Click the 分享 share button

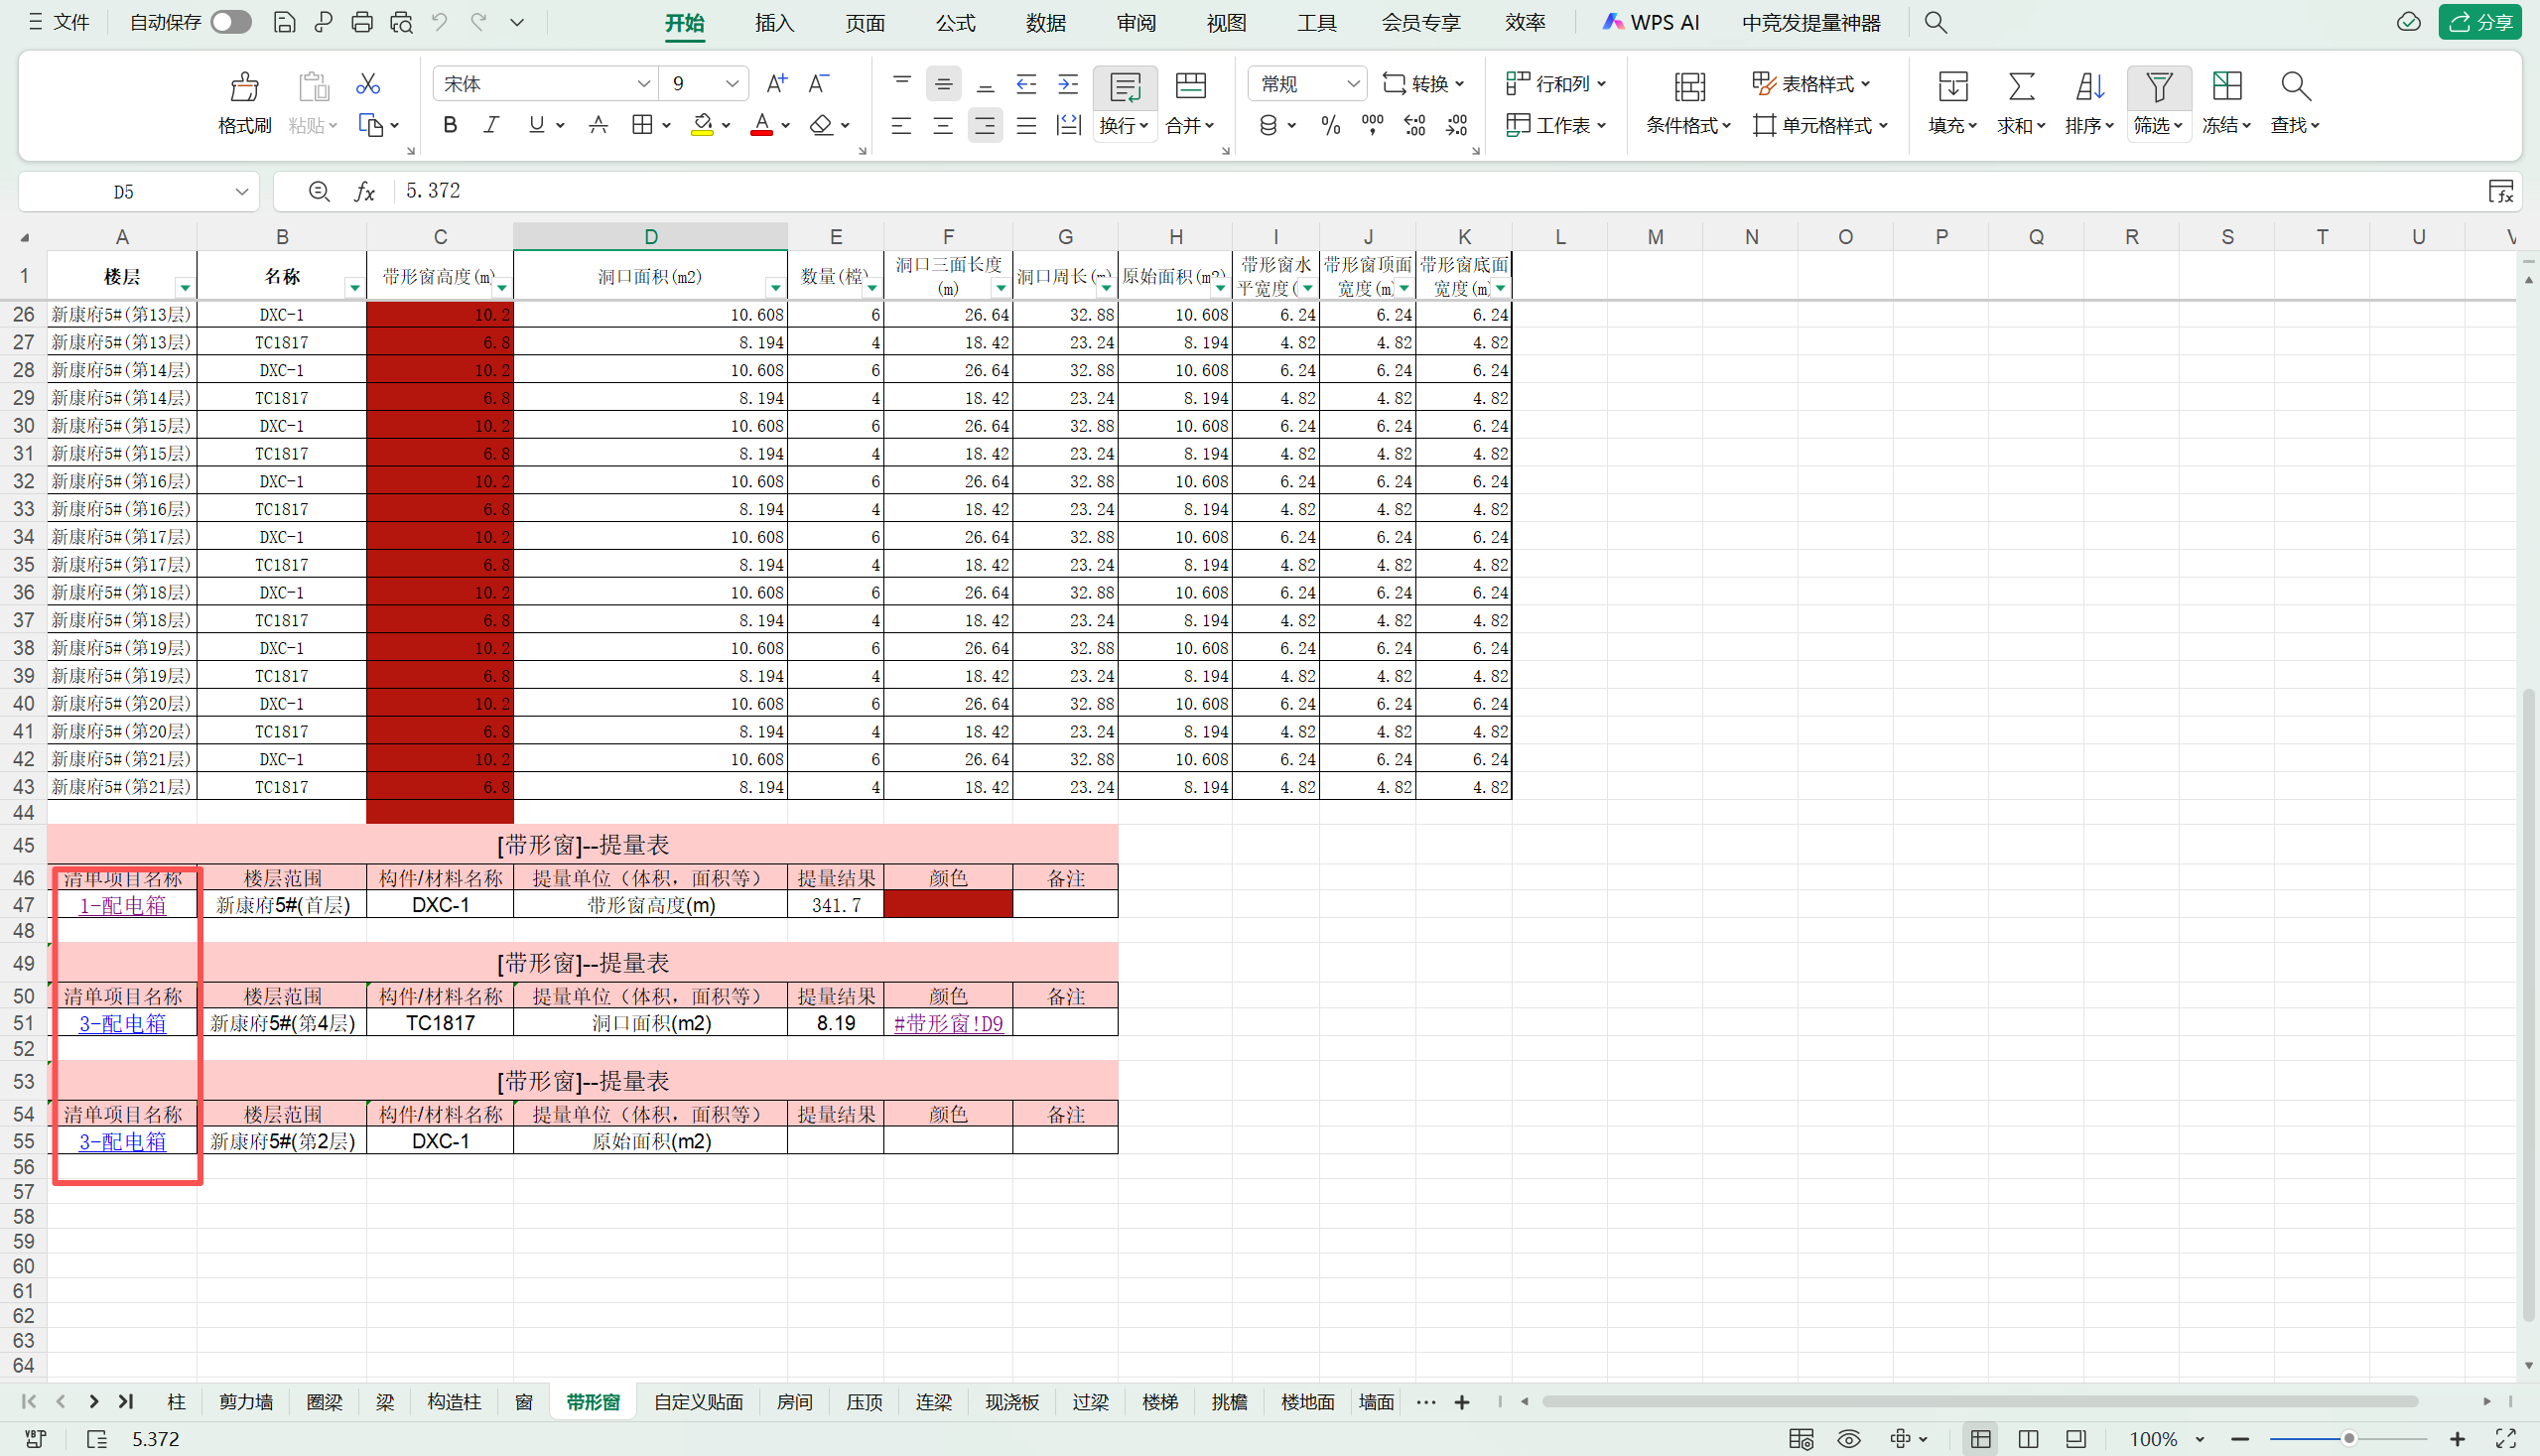tap(2481, 22)
